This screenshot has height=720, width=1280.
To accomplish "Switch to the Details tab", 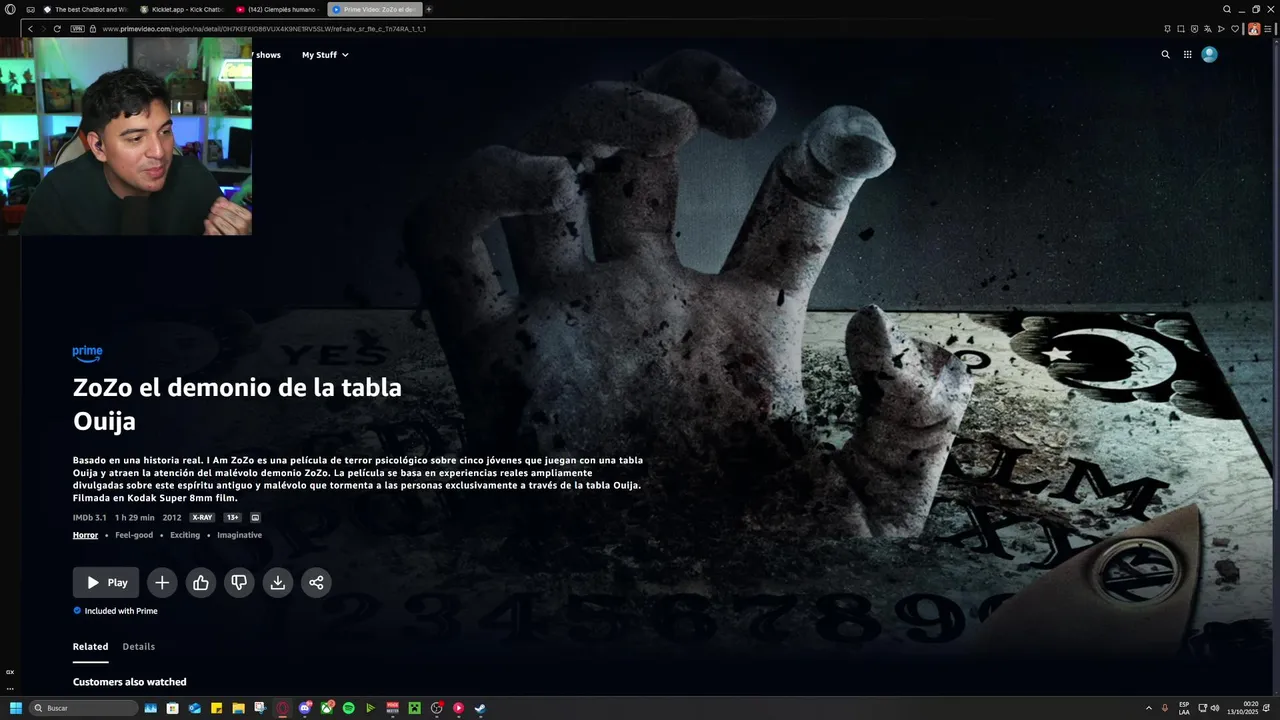I will (139, 646).
